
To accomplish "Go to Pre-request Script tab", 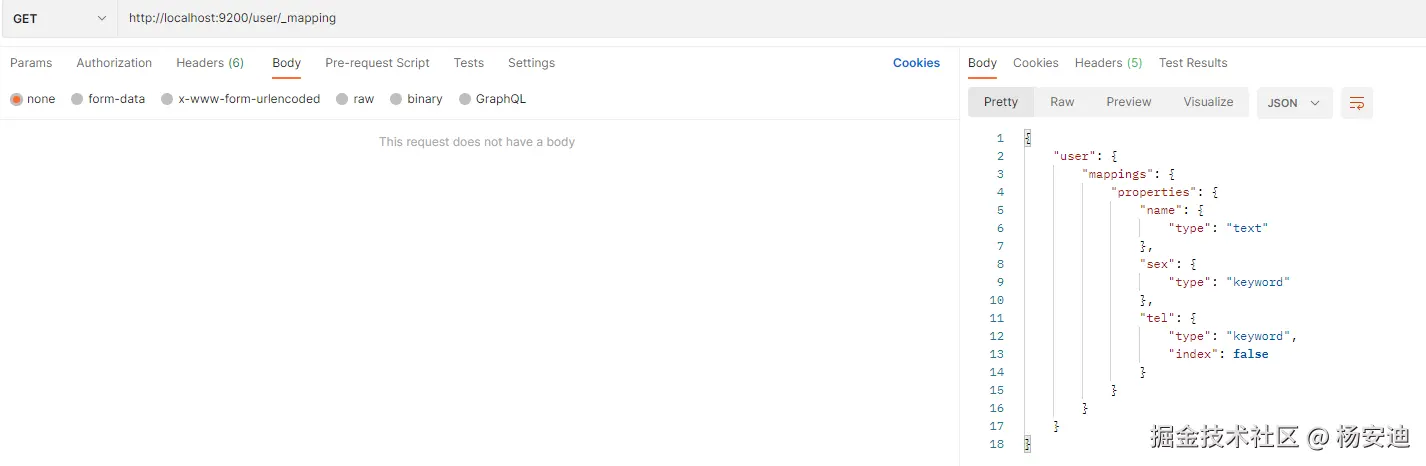I will (377, 63).
